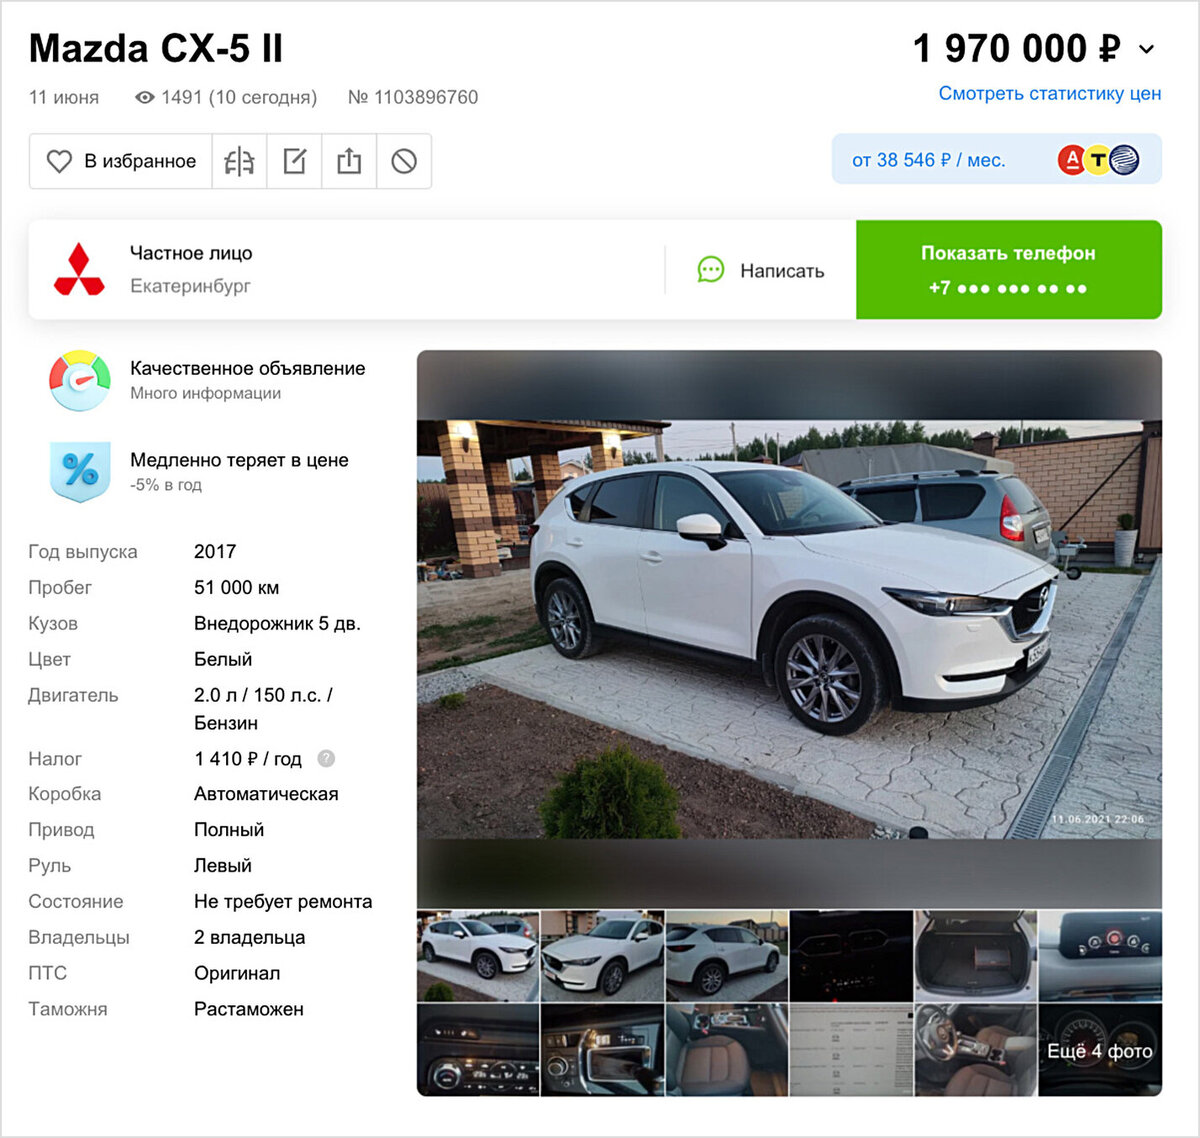Click the views eye counter icon
Image resolution: width=1200 pixels, height=1138 pixels.
click(x=145, y=97)
